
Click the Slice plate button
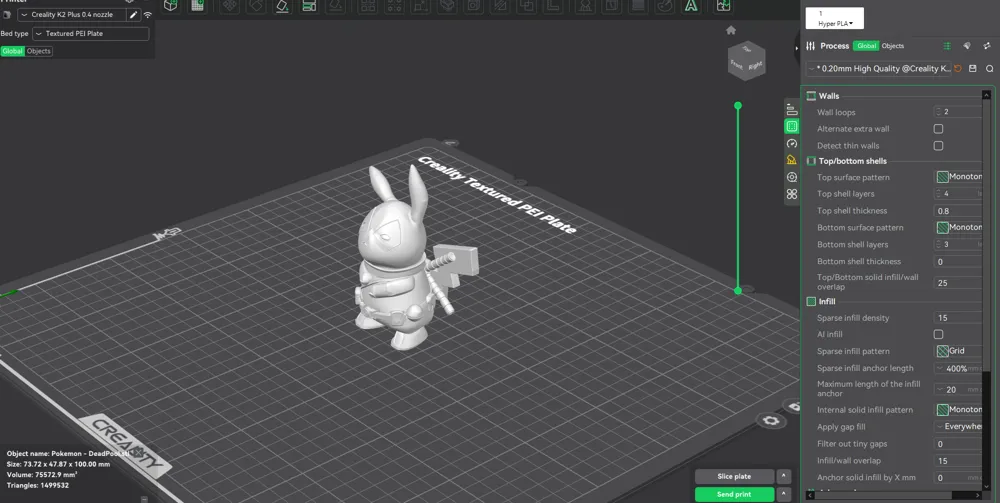[734, 476]
